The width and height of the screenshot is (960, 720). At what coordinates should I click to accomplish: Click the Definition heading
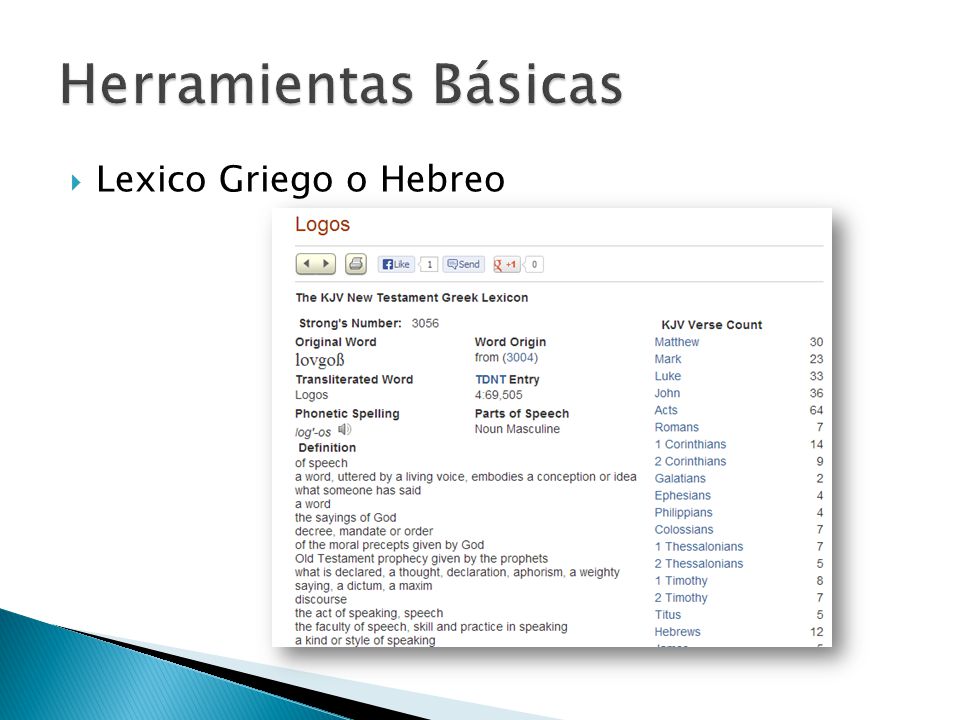click(327, 448)
